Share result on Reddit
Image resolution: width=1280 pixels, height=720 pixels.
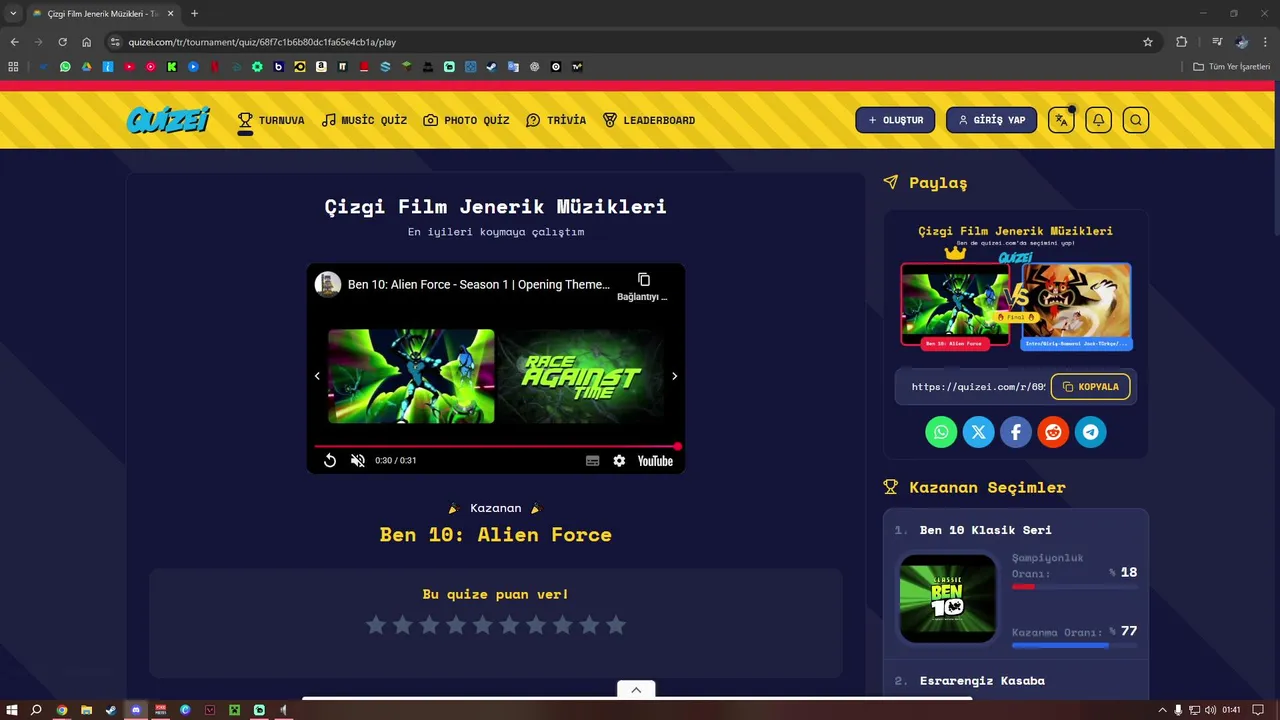pos(1053,432)
